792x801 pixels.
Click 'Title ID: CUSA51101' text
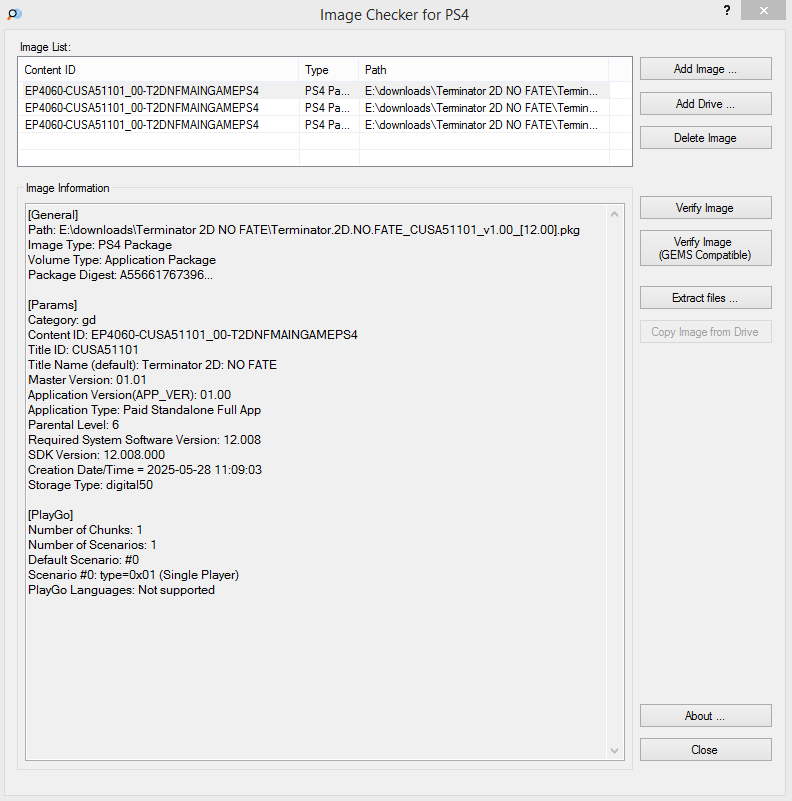83,350
